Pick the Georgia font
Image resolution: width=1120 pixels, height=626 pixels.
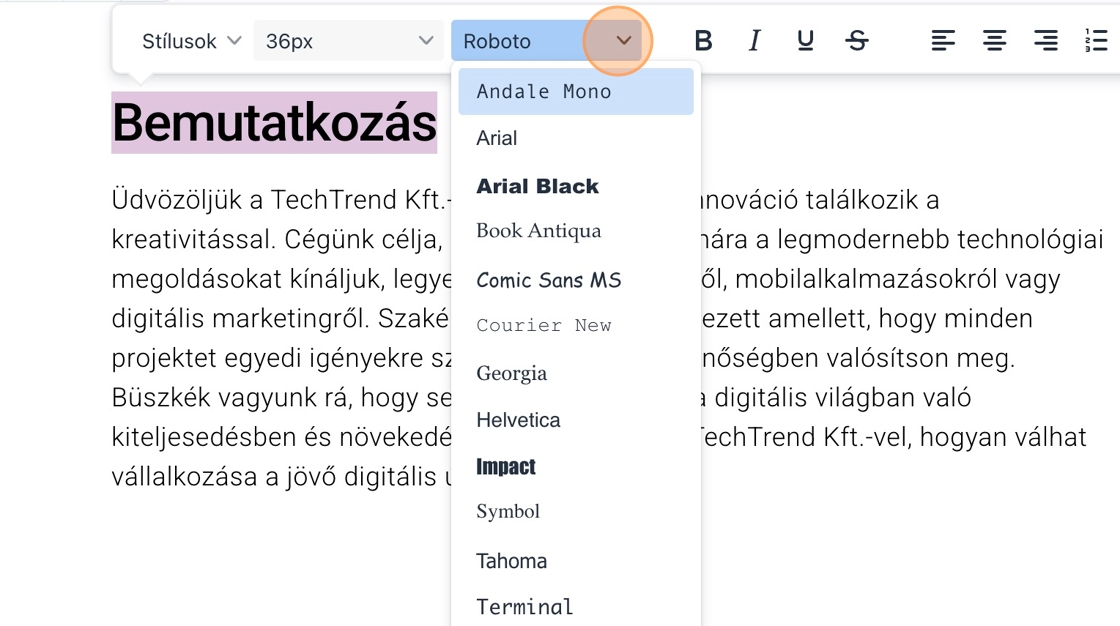tap(511, 373)
